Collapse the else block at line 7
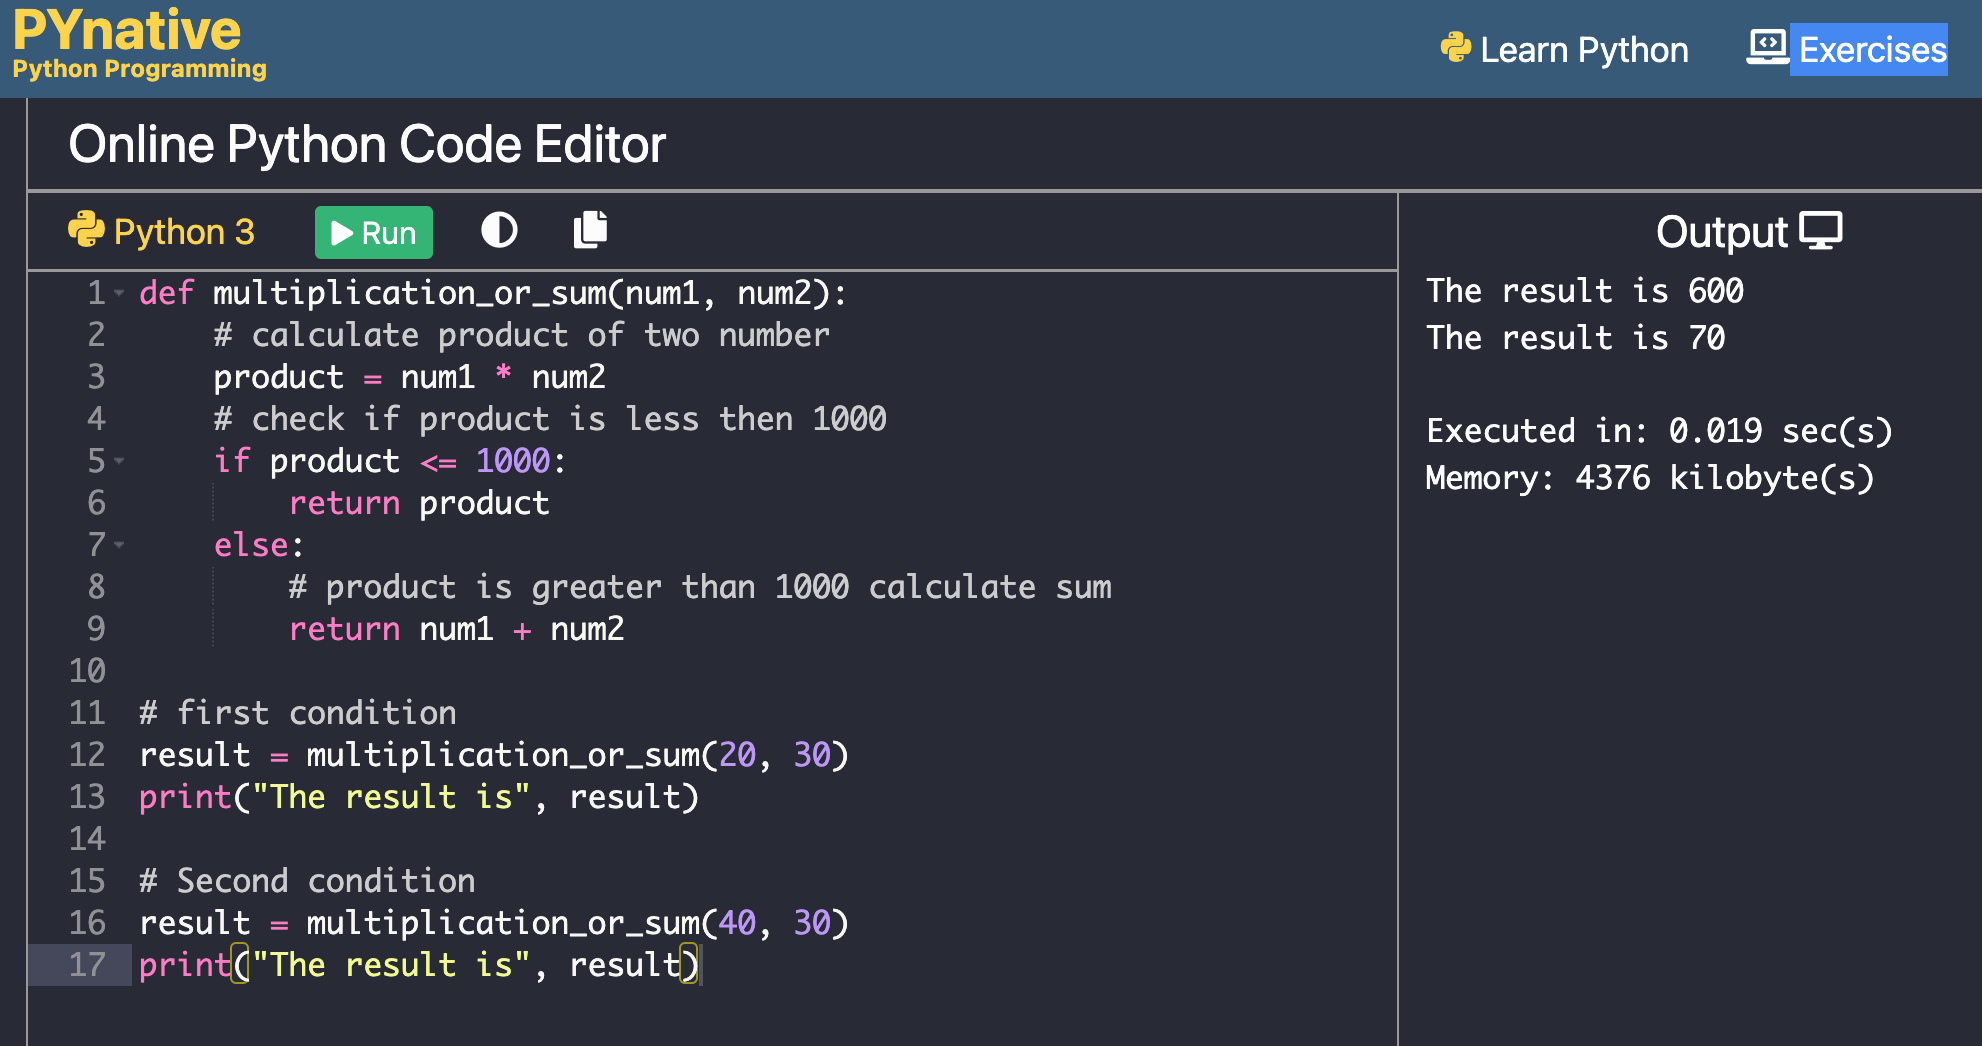 119,545
